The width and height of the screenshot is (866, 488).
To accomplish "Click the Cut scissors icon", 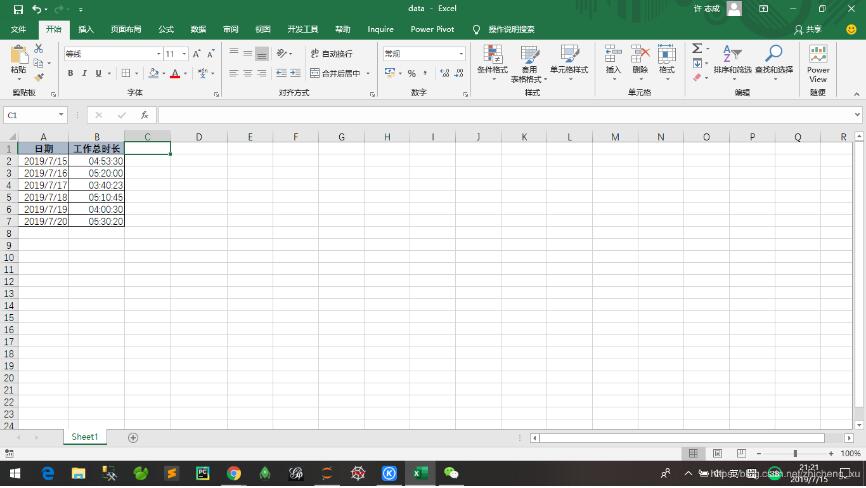I will point(39,49).
